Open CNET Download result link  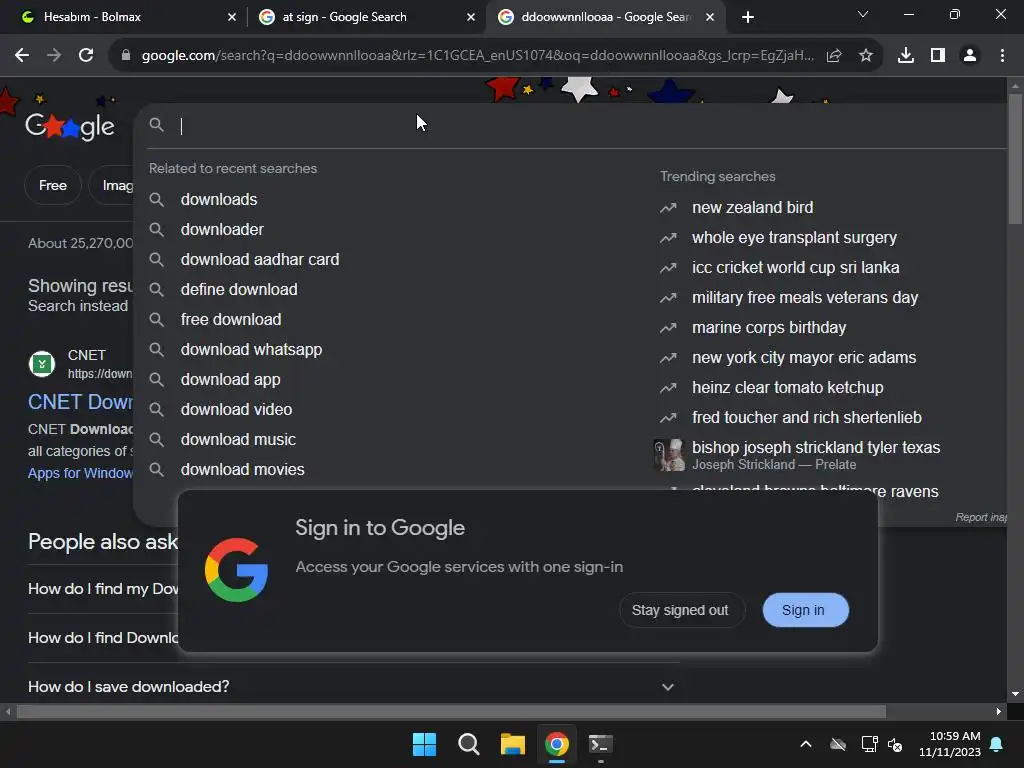(x=80, y=402)
